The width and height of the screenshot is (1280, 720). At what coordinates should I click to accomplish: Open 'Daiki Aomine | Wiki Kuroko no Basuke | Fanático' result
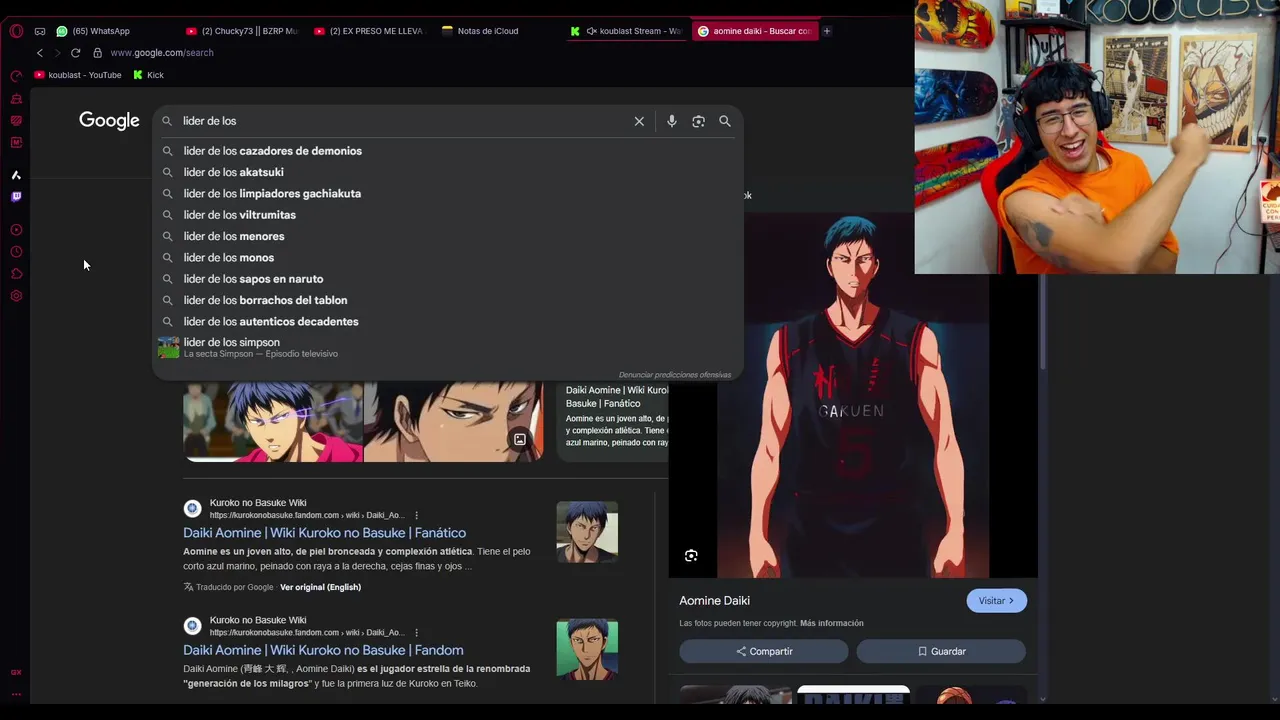pos(324,533)
